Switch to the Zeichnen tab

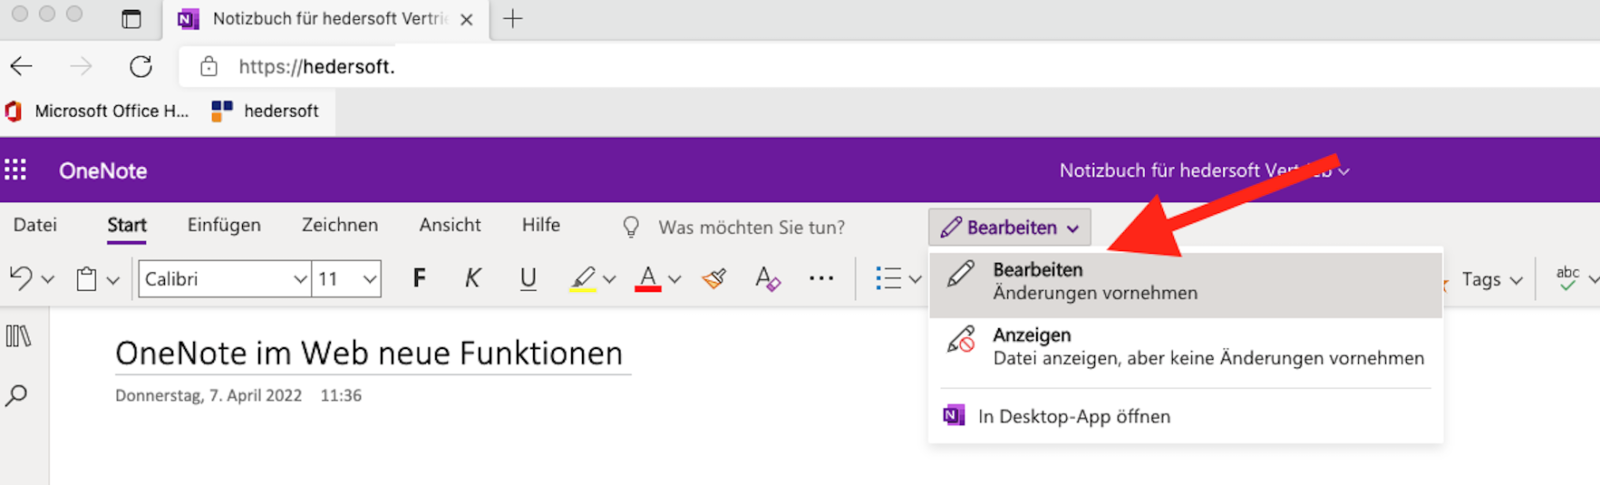pos(340,225)
